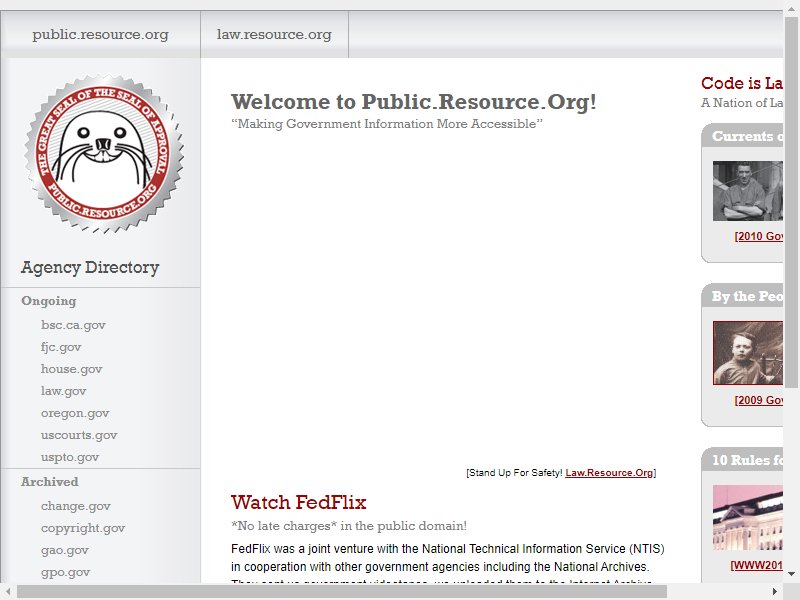This screenshot has height=600, width=800.
Task: Click the scroll right arrow
Action: click(775, 592)
